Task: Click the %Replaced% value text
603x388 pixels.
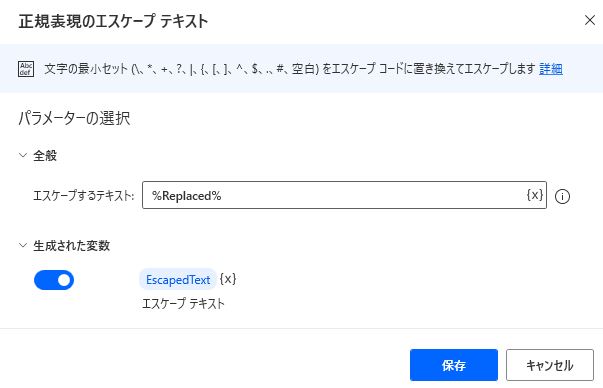Action: point(187,196)
